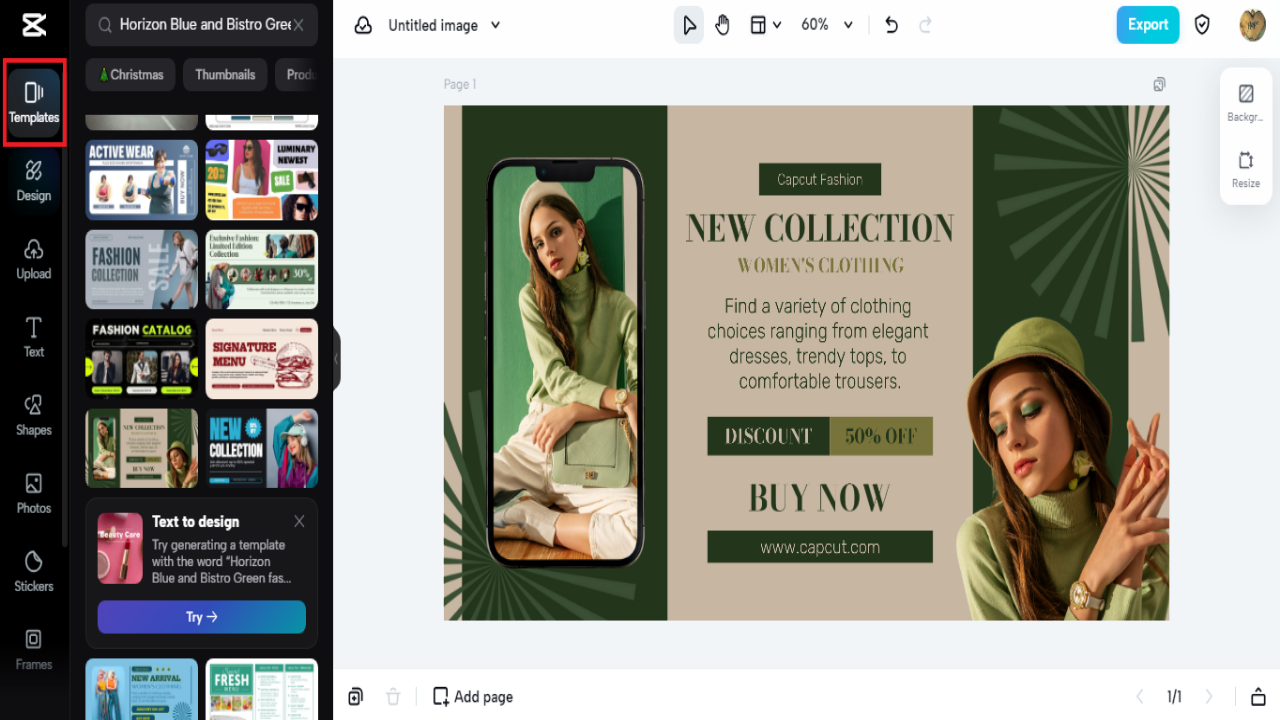Expand the page layout dropdown arrow

[x=777, y=25]
